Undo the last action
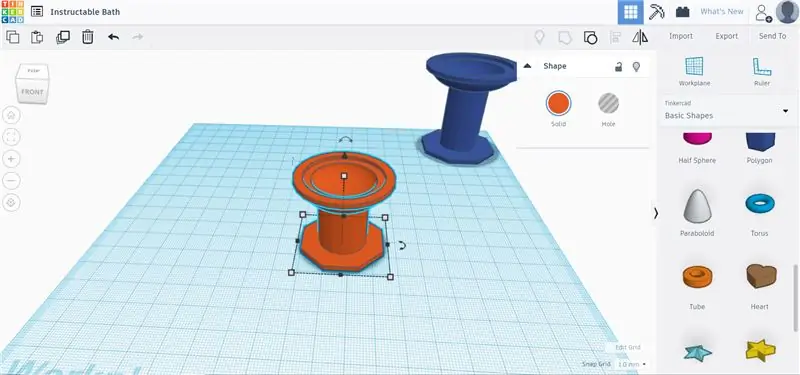The image size is (800, 375). 113,37
